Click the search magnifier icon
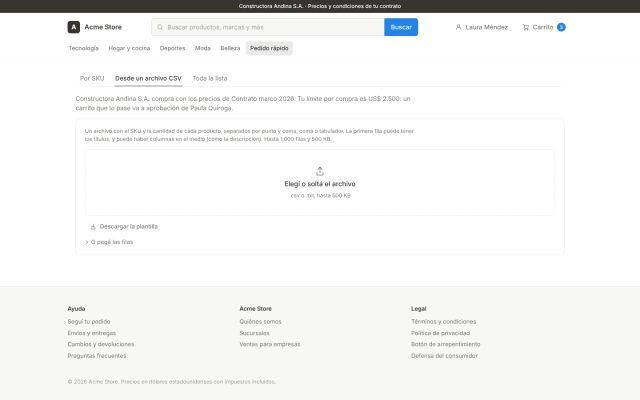Image resolution: width=640 pixels, height=400 pixels. pyautogui.click(x=160, y=27)
